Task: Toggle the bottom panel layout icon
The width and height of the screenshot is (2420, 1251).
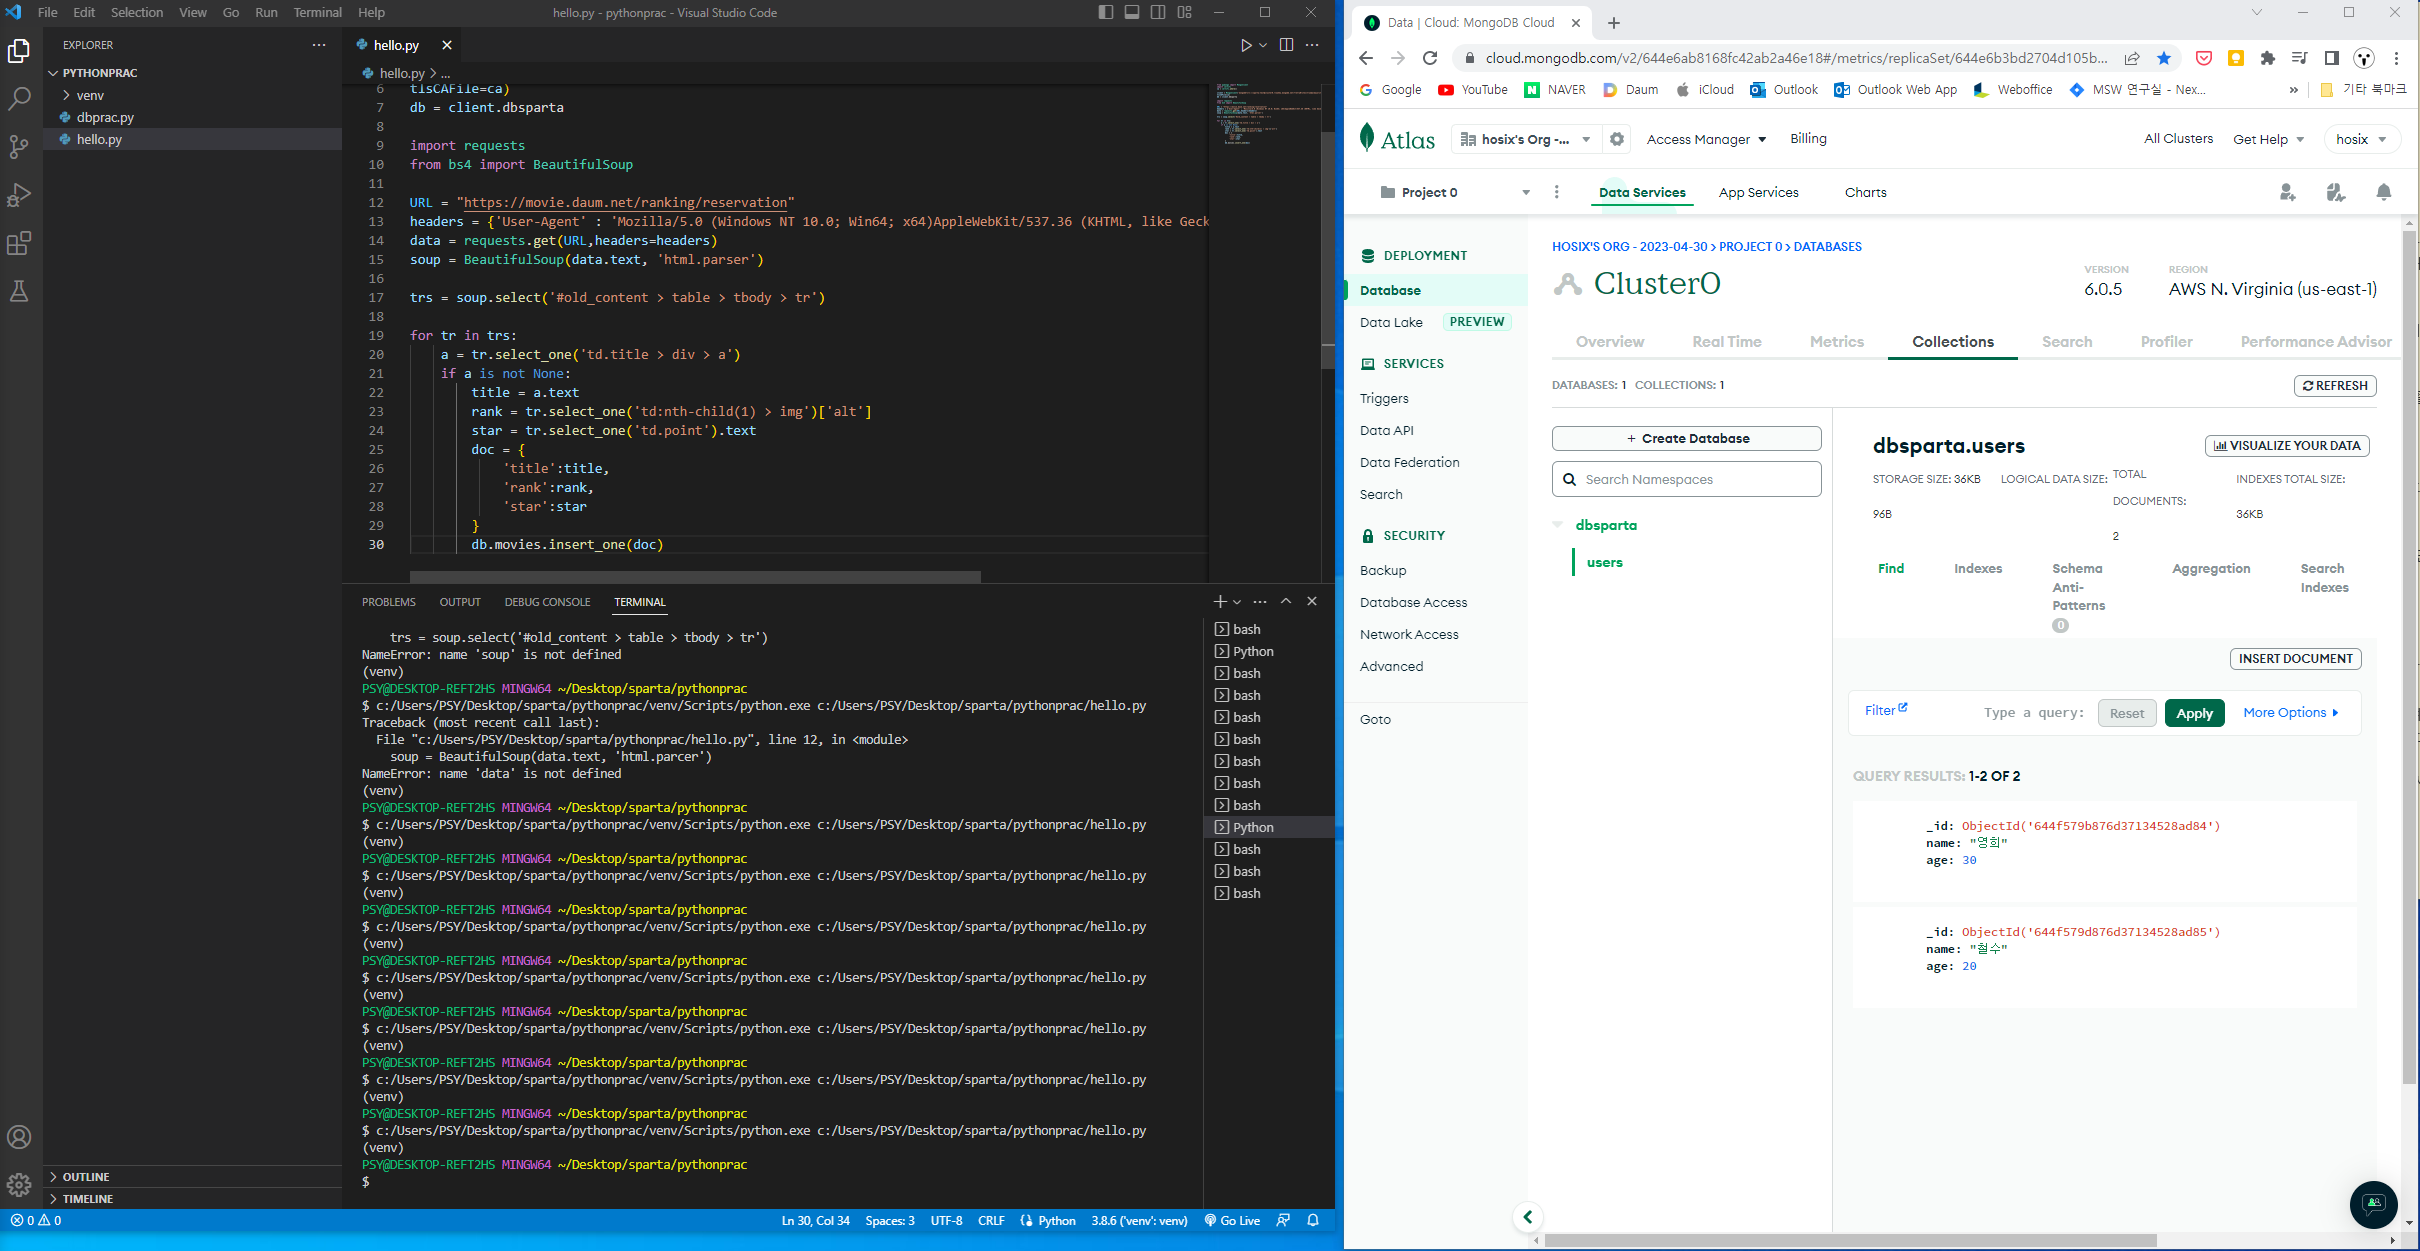Action: coord(1132,12)
